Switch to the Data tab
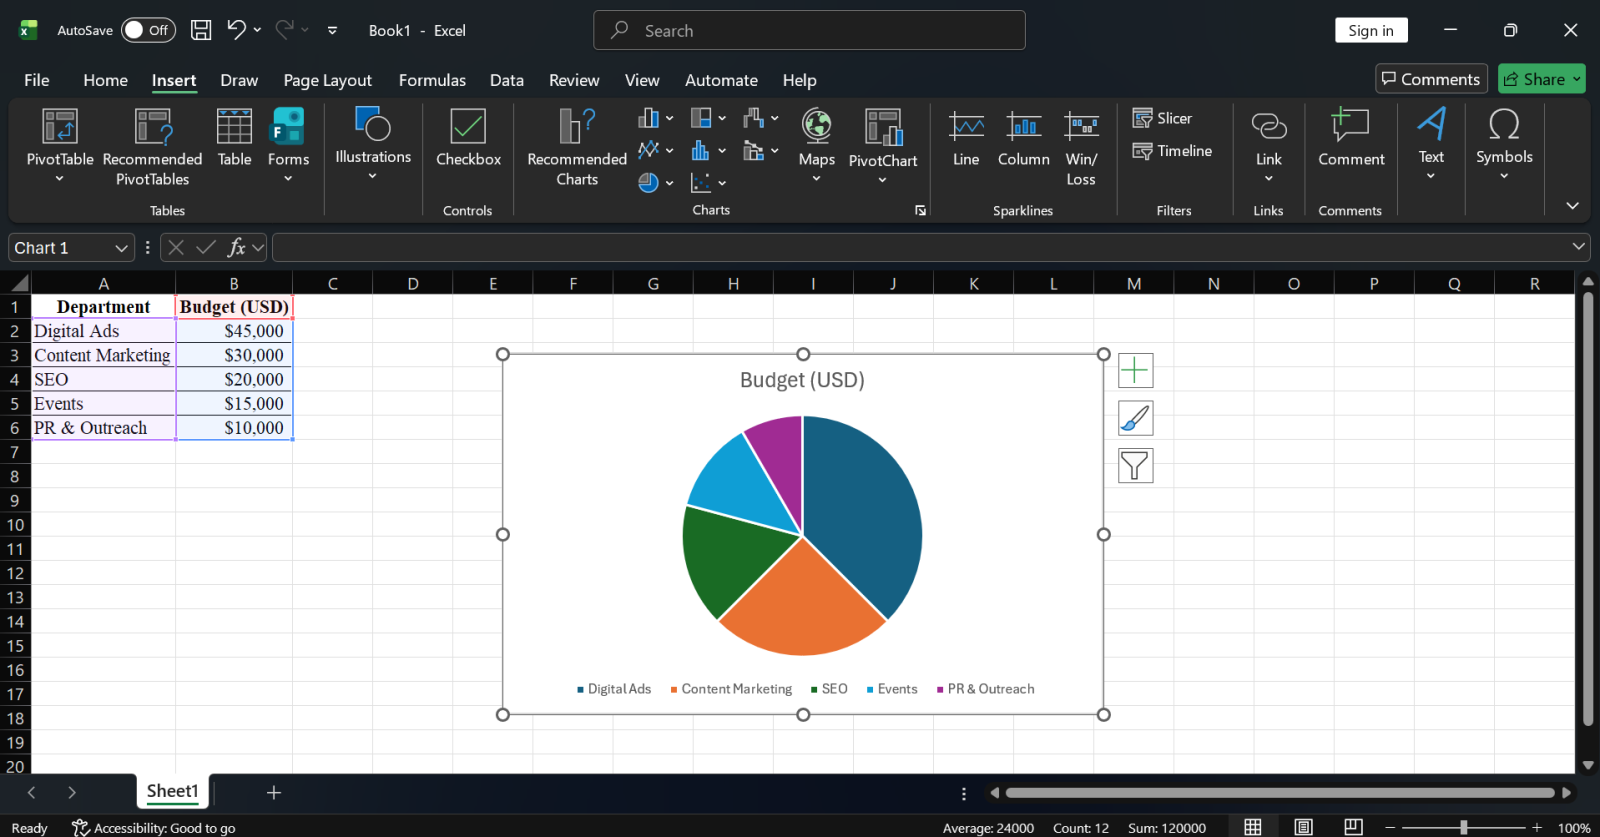Viewport: 1600px width, 837px height. point(506,80)
